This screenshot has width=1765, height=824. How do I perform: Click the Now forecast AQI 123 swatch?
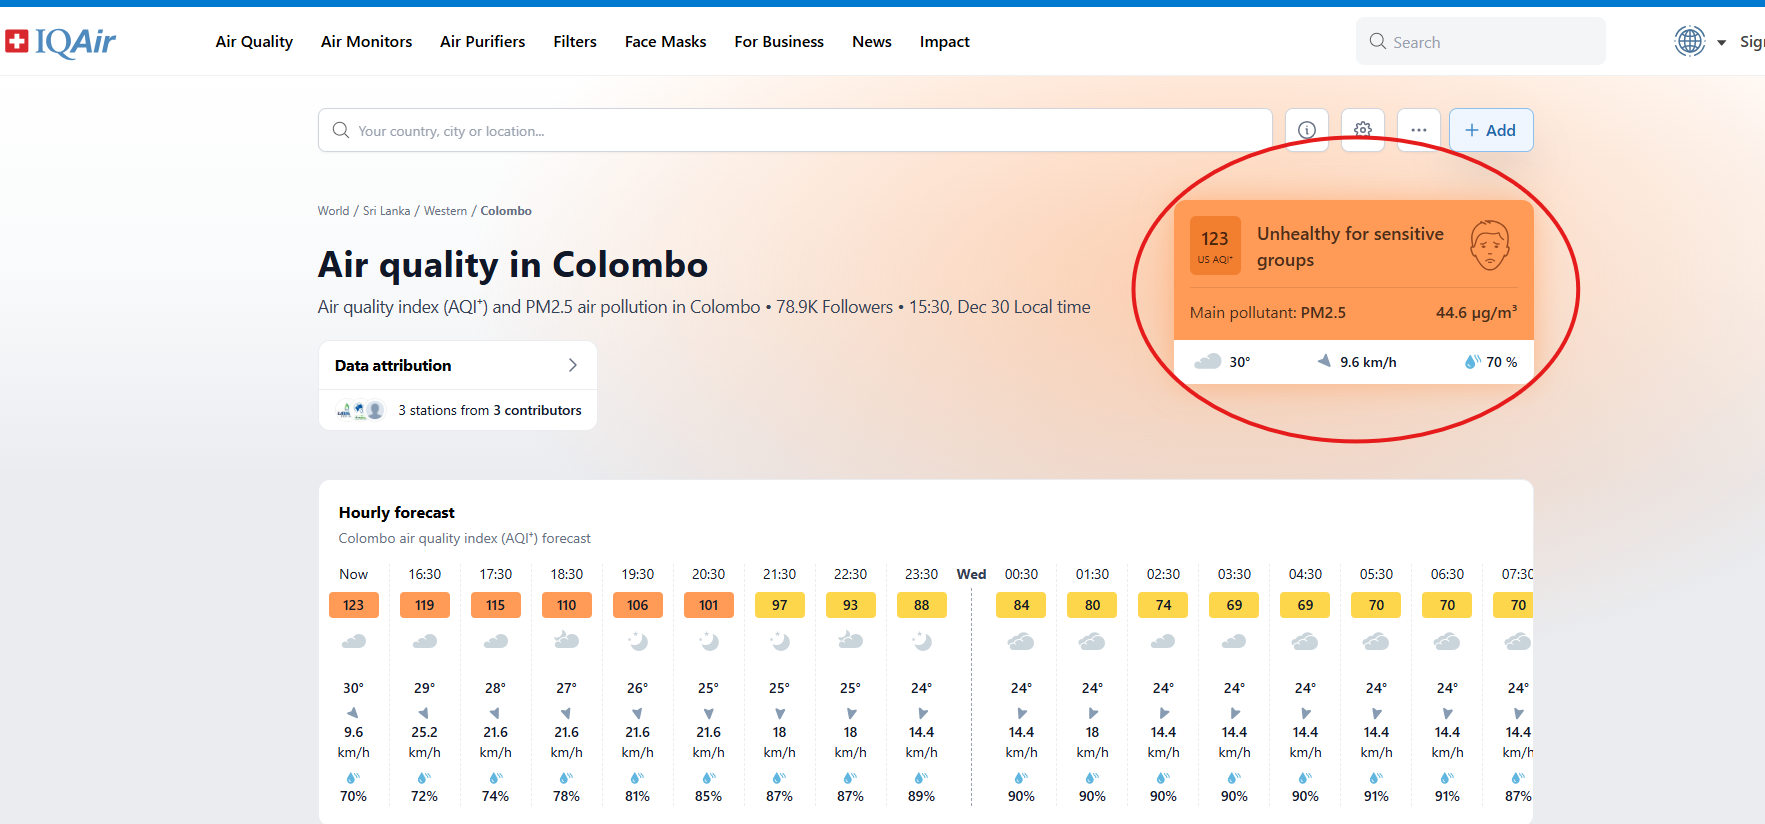pyautogui.click(x=354, y=605)
